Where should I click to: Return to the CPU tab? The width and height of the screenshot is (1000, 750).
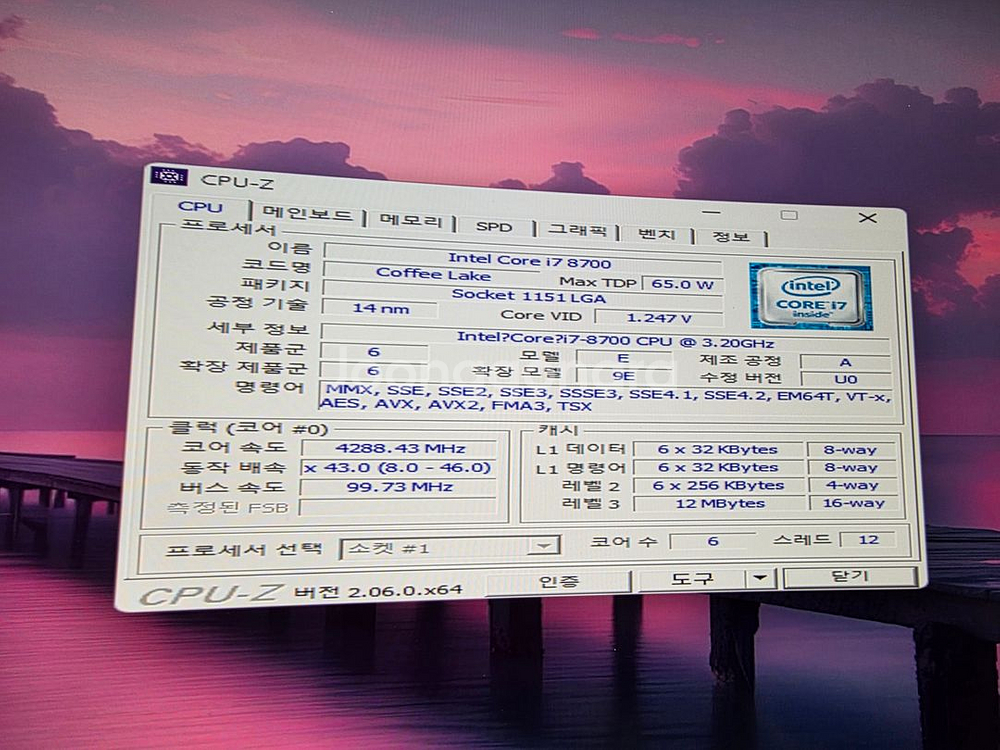click(203, 207)
